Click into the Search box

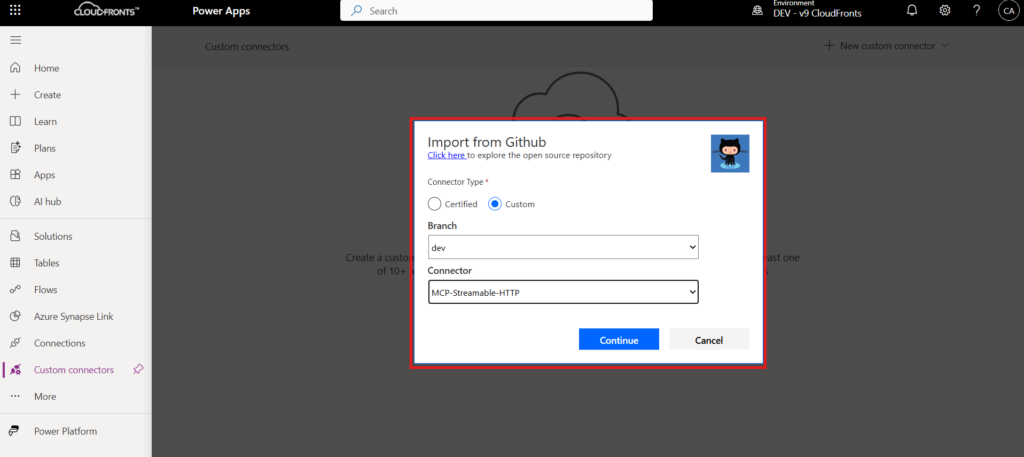pos(496,10)
